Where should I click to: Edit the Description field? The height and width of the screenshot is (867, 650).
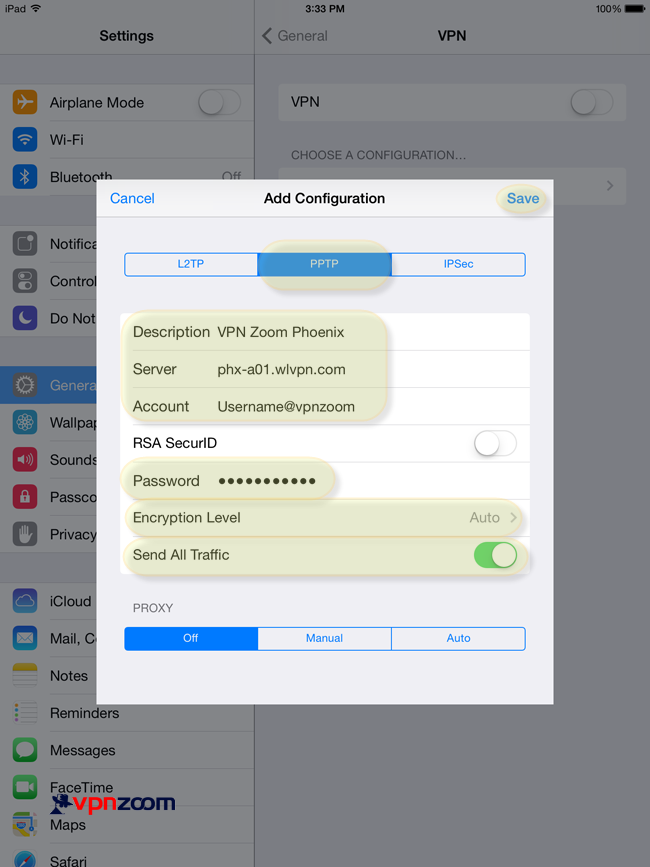pos(325,332)
